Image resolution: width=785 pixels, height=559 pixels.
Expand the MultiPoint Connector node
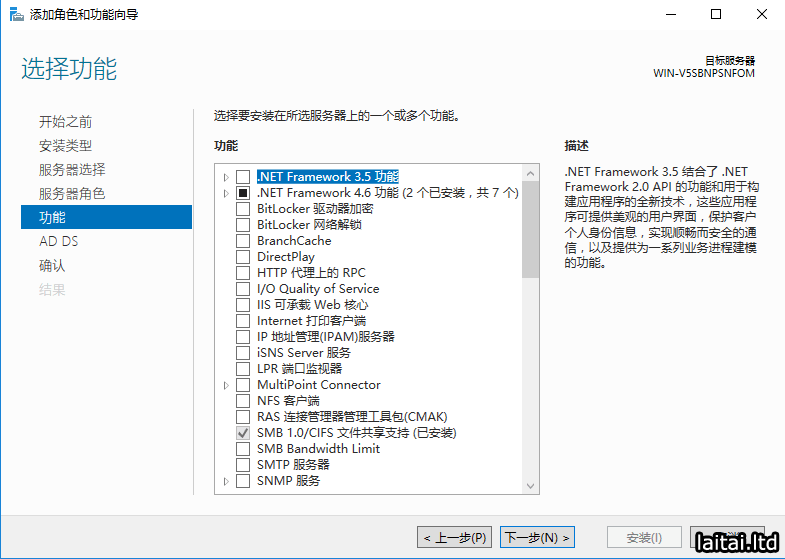227,385
